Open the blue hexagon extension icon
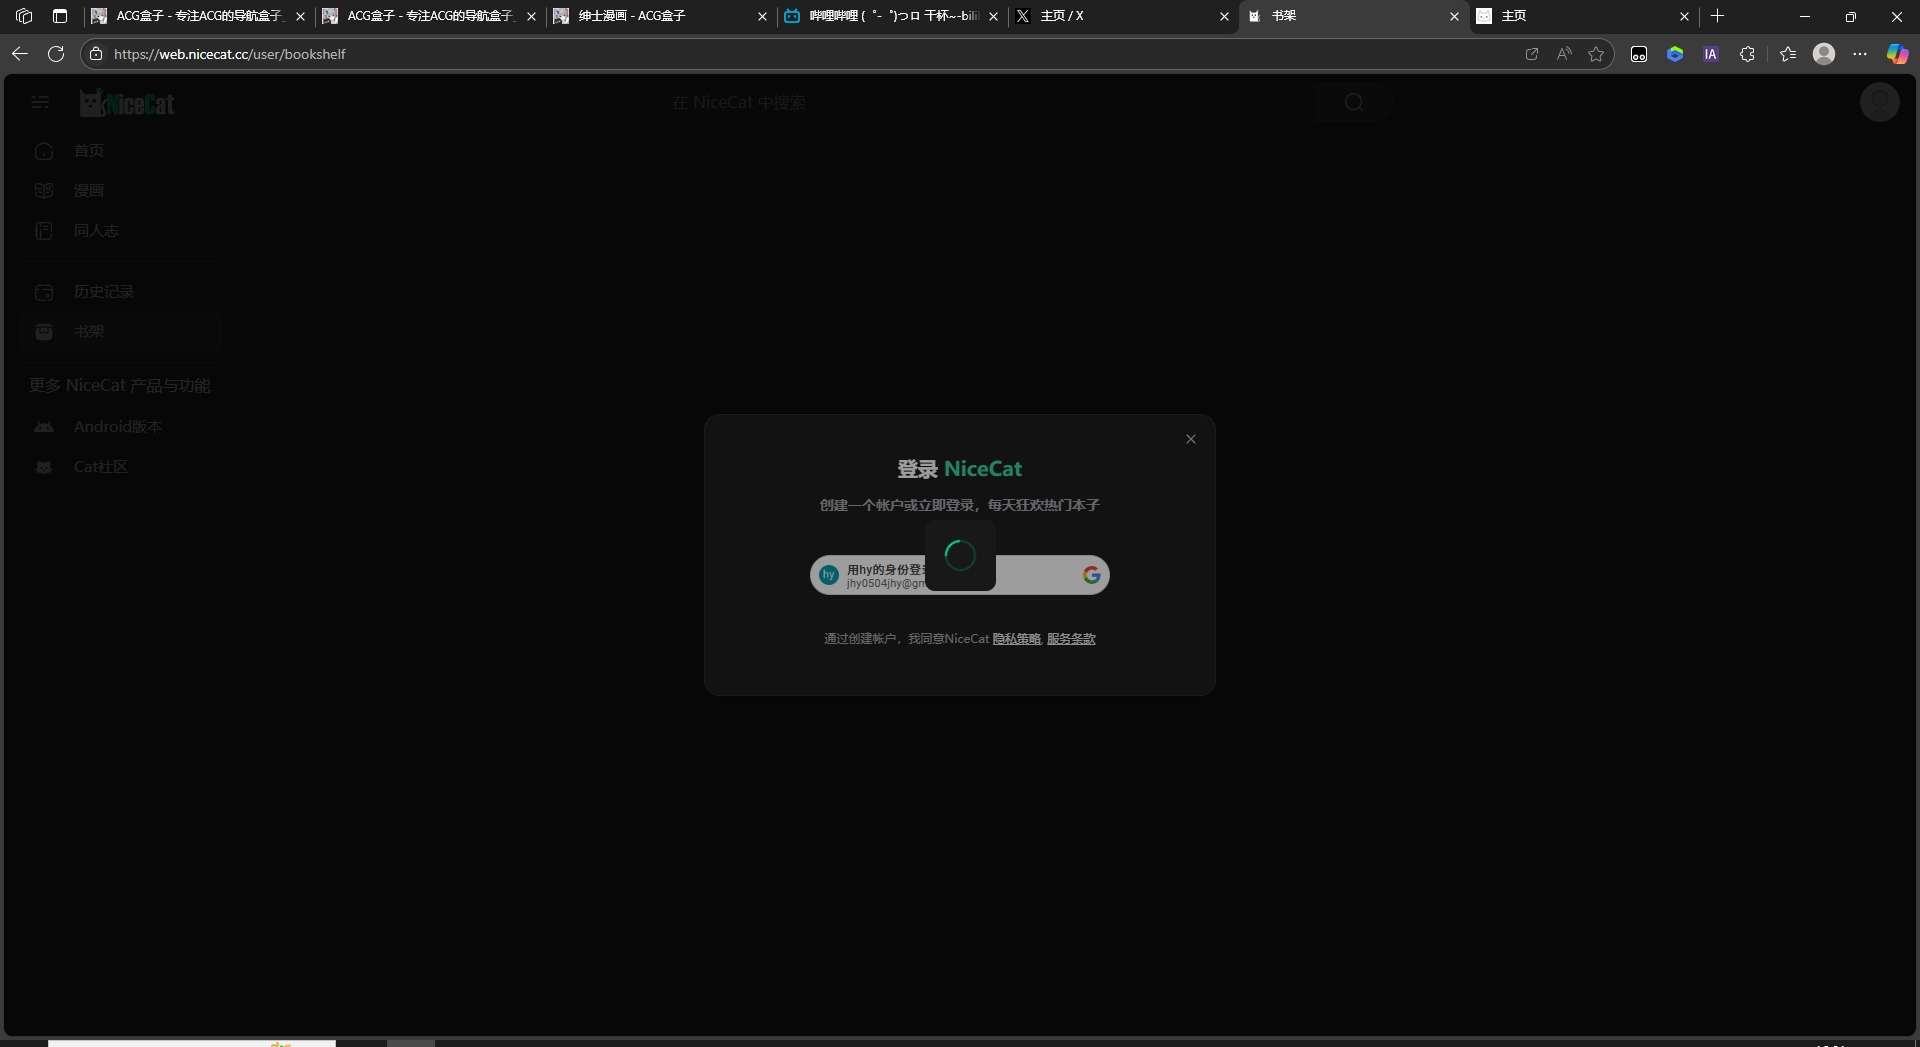1920x1047 pixels. click(x=1675, y=54)
